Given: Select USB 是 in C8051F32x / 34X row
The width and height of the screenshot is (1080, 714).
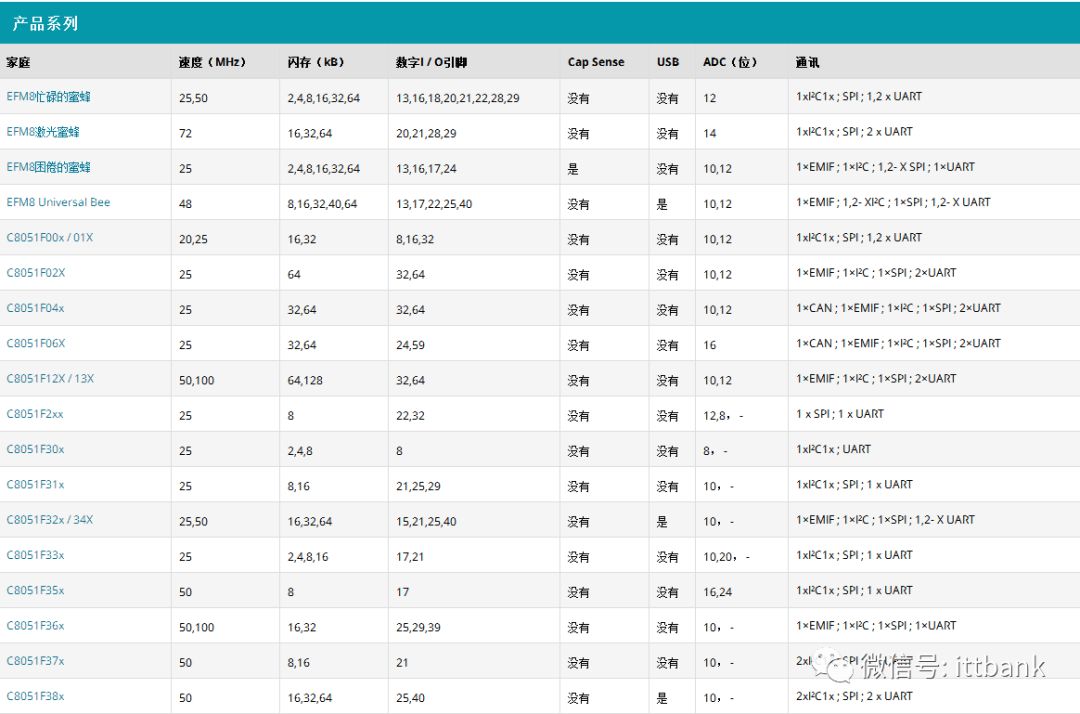Looking at the screenshot, I should 662,521.
